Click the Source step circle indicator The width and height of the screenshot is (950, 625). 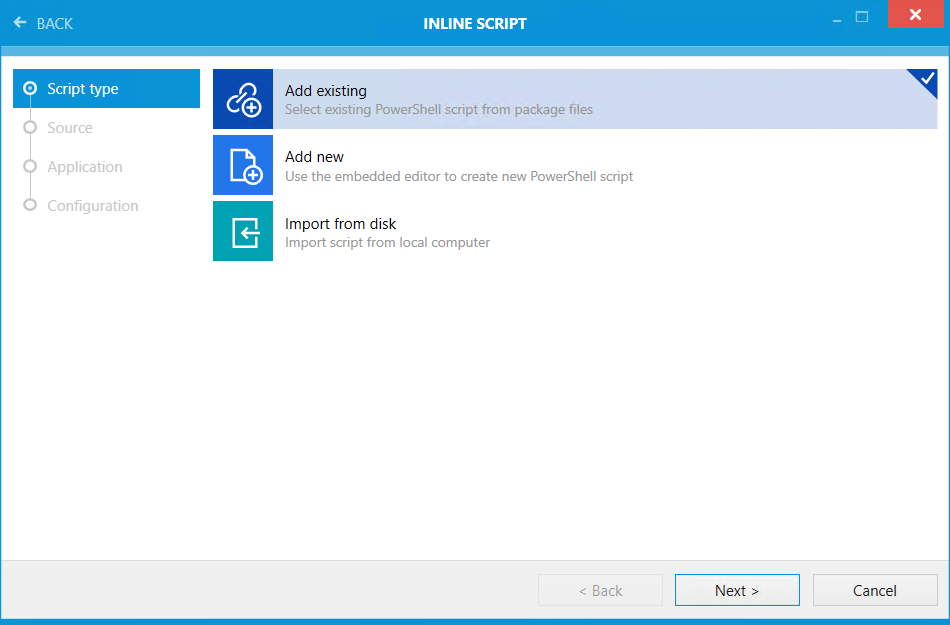[x=31, y=127]
